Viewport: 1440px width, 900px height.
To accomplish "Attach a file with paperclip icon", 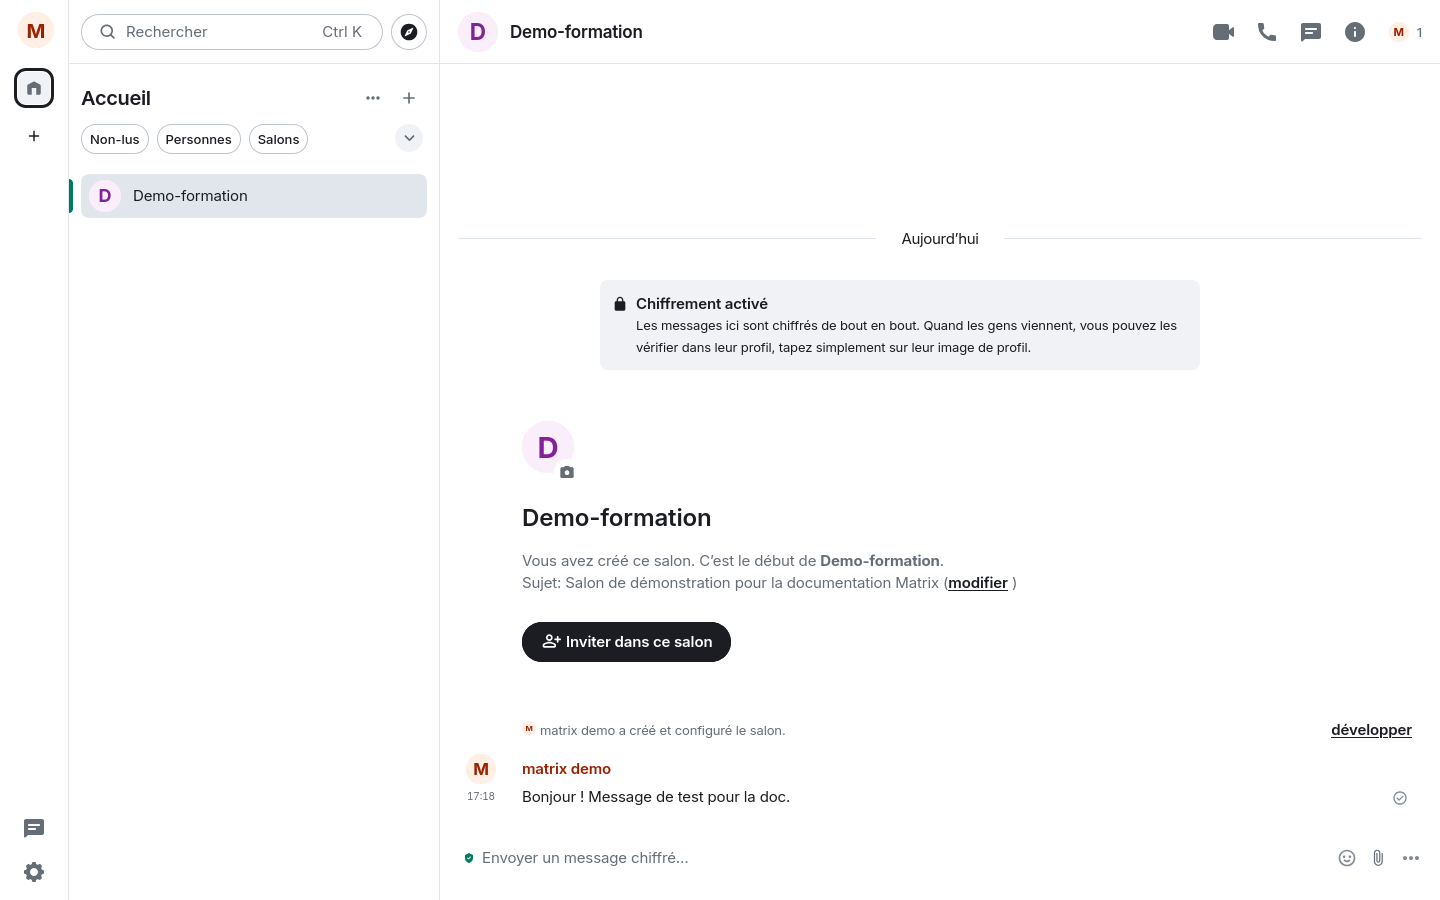I will pos(1378,858).
